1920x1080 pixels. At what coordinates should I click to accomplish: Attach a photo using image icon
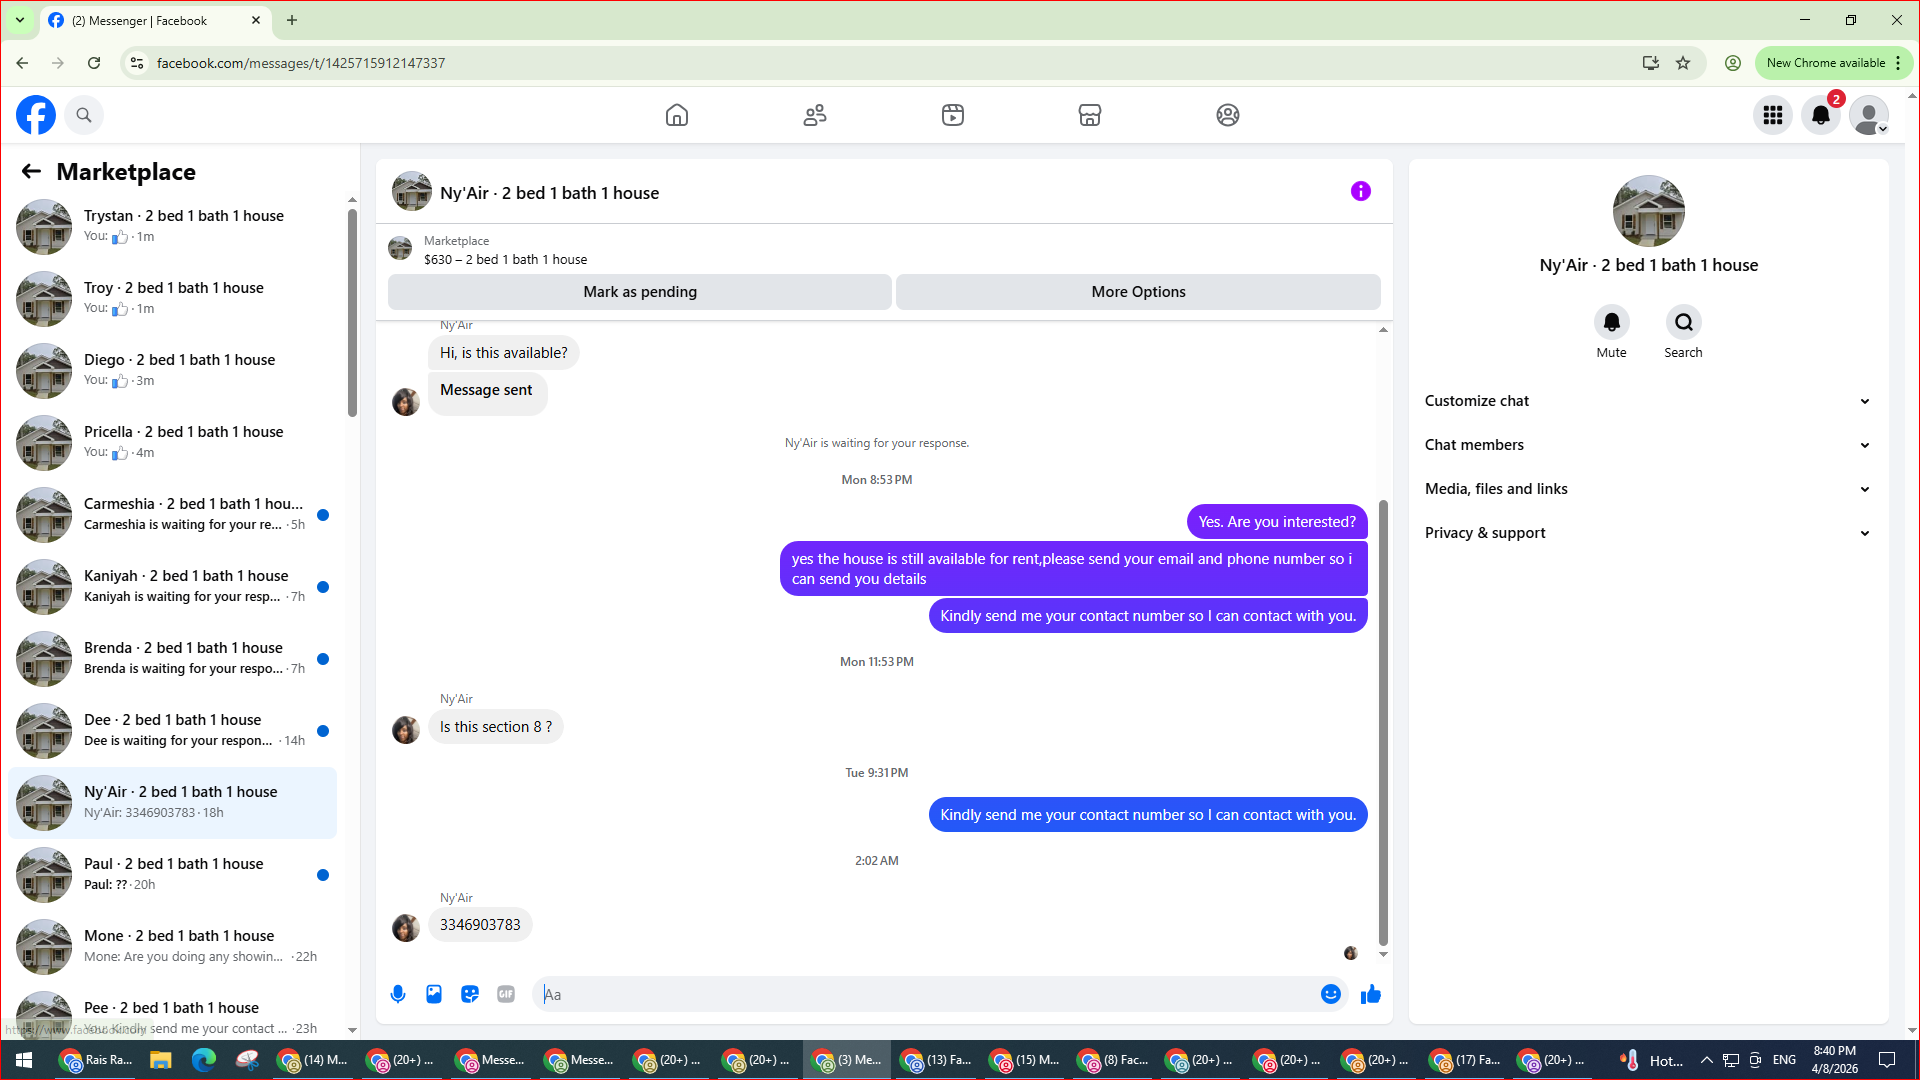[x=434, y=994]
